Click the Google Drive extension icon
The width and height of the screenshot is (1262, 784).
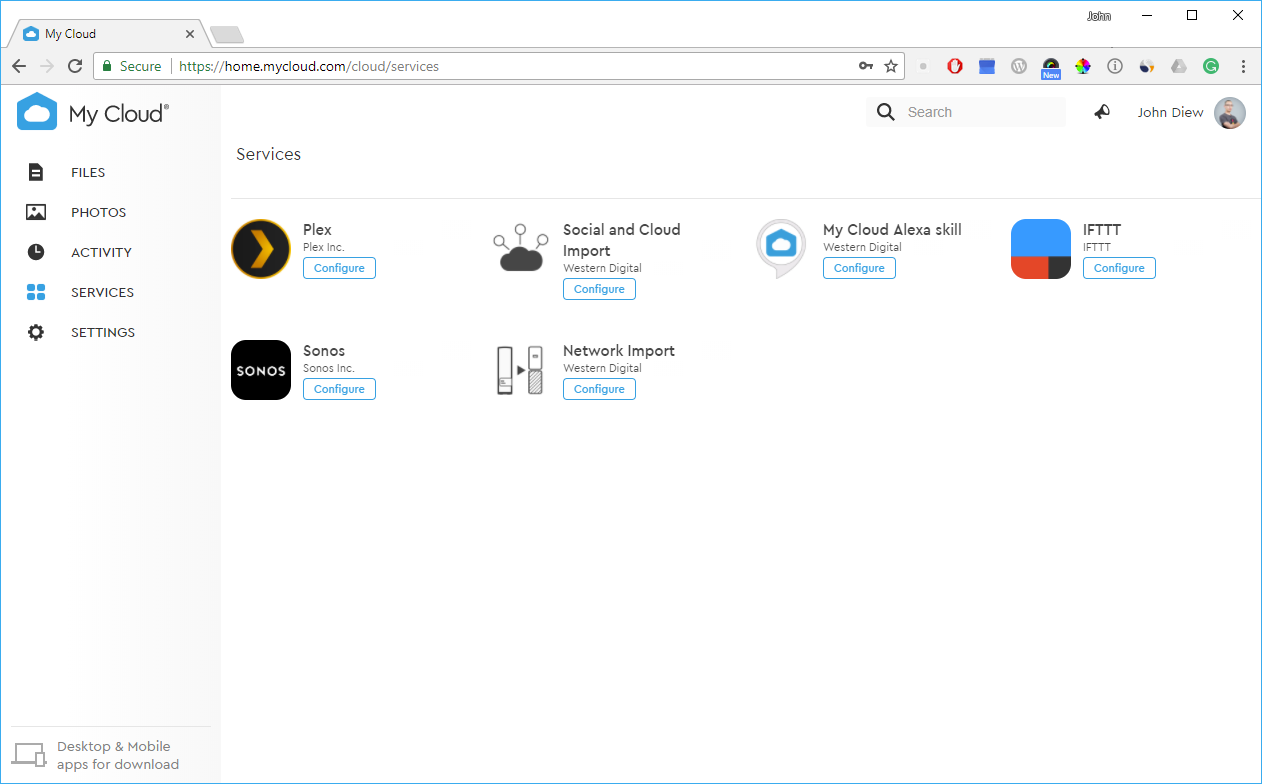(1179, 66)
